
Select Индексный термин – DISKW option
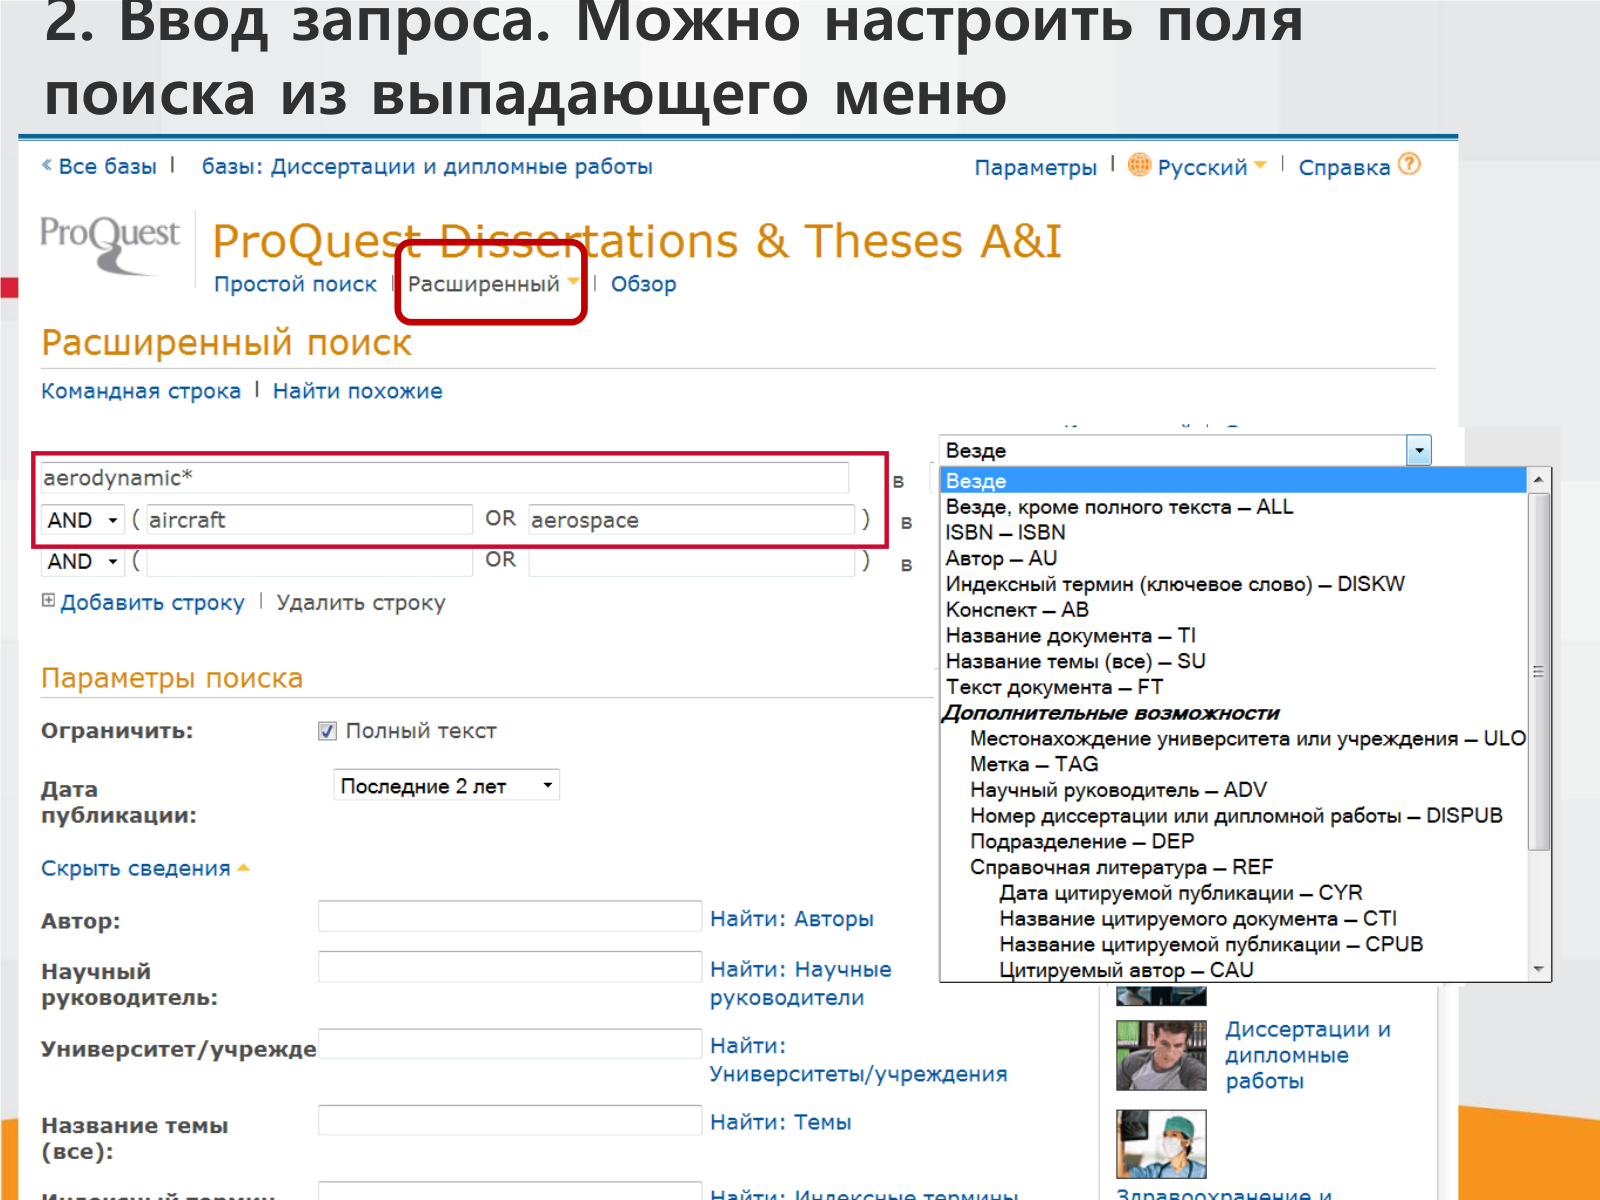coord(1175,584)
